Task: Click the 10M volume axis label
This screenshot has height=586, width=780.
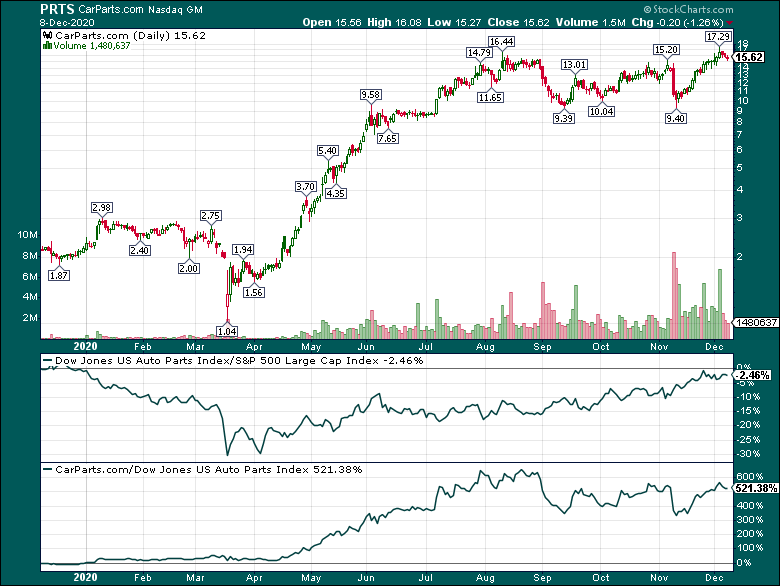Action: click(27, 234)
